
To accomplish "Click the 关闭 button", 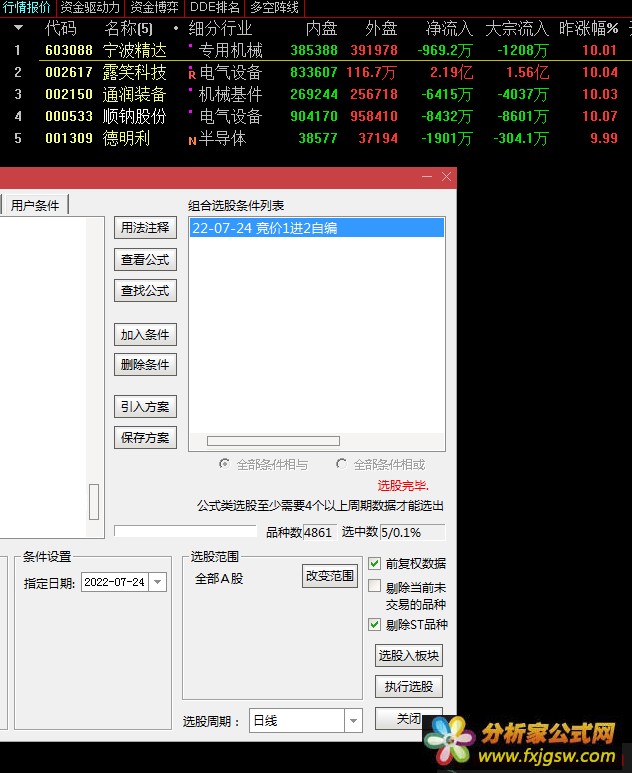I will tap(409, 718).
